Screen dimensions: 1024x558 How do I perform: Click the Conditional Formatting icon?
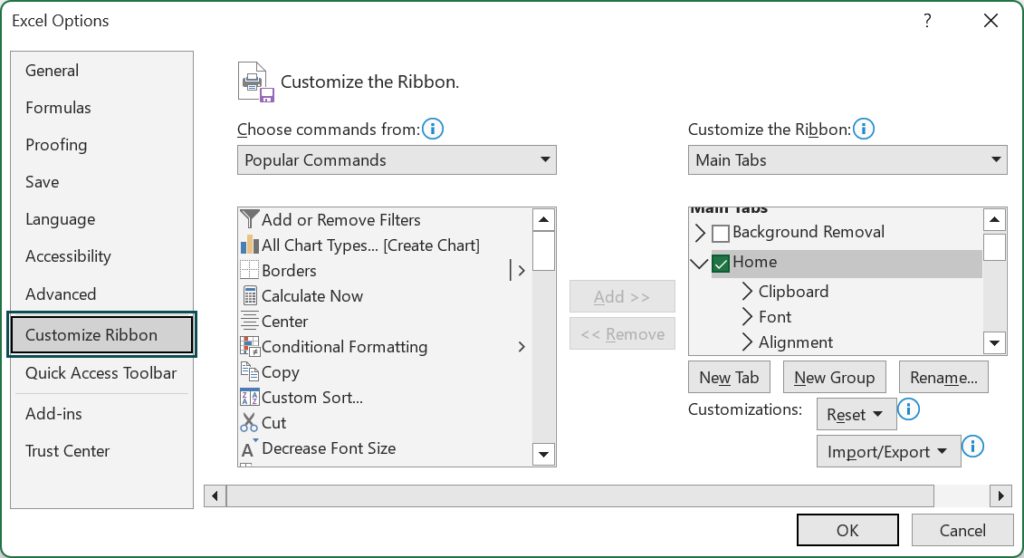249,347
